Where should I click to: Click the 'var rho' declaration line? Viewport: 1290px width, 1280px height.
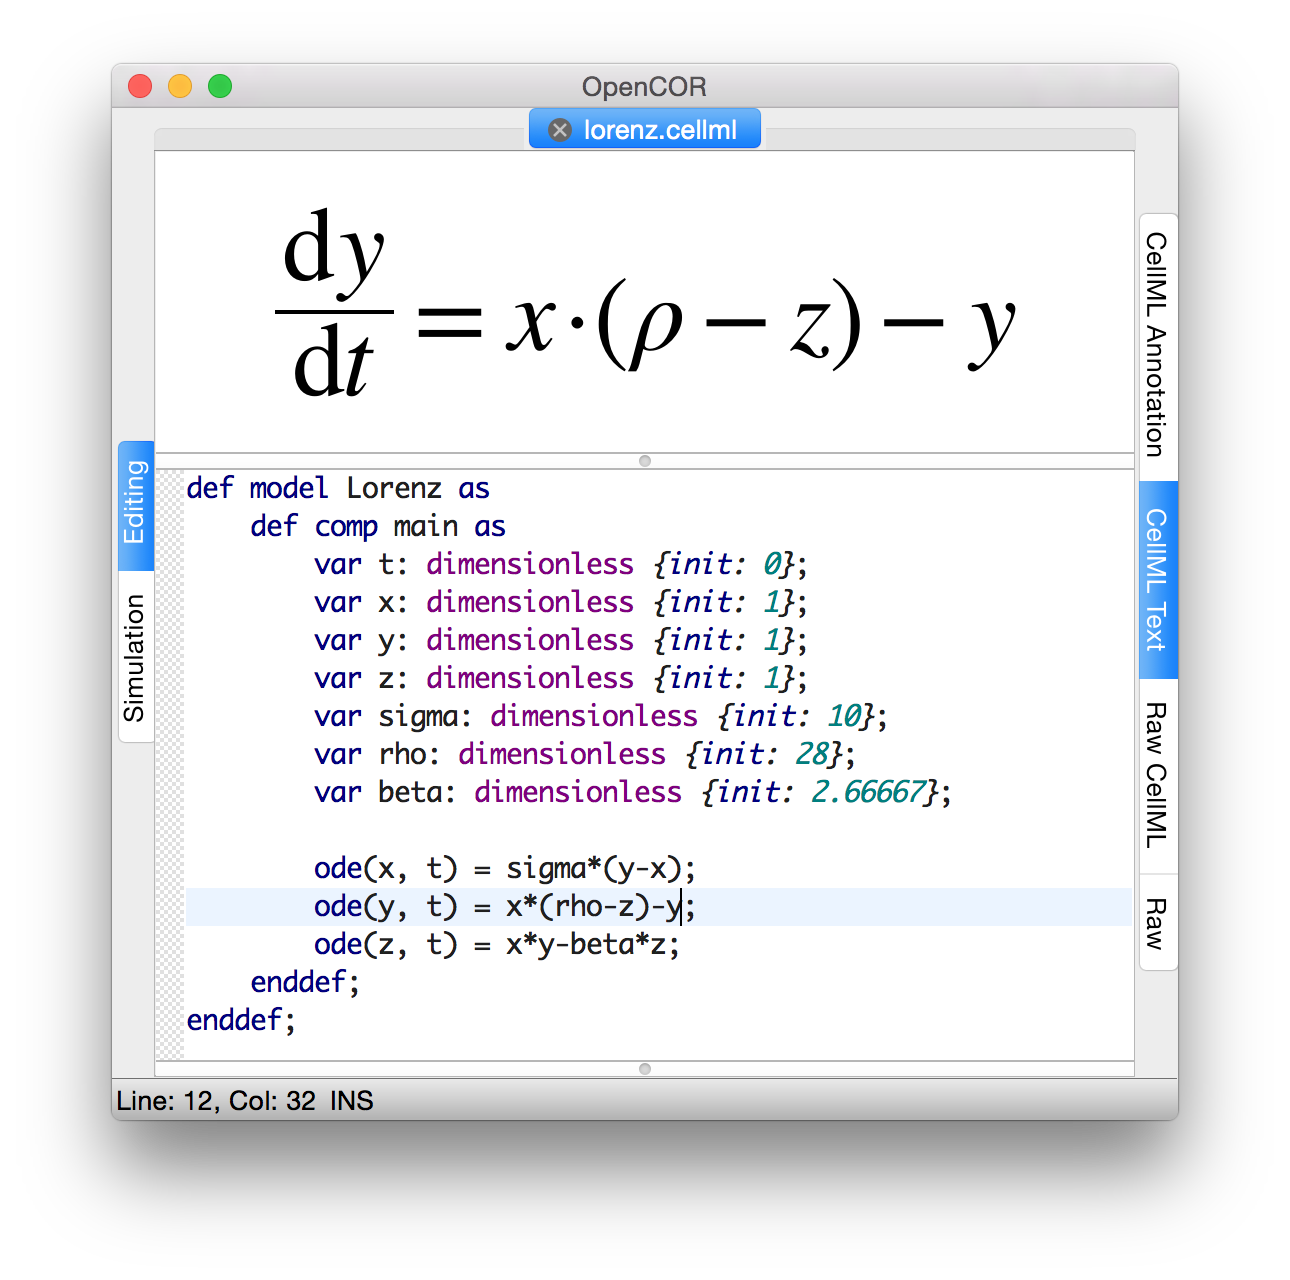[584, 754]
